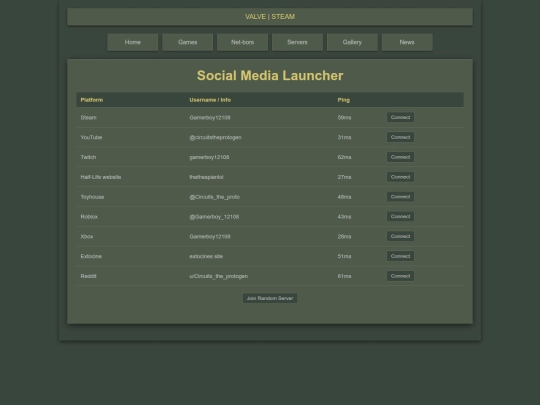540x405 pixels.
Task: Click the Steam platform cell
Action: 89,117
